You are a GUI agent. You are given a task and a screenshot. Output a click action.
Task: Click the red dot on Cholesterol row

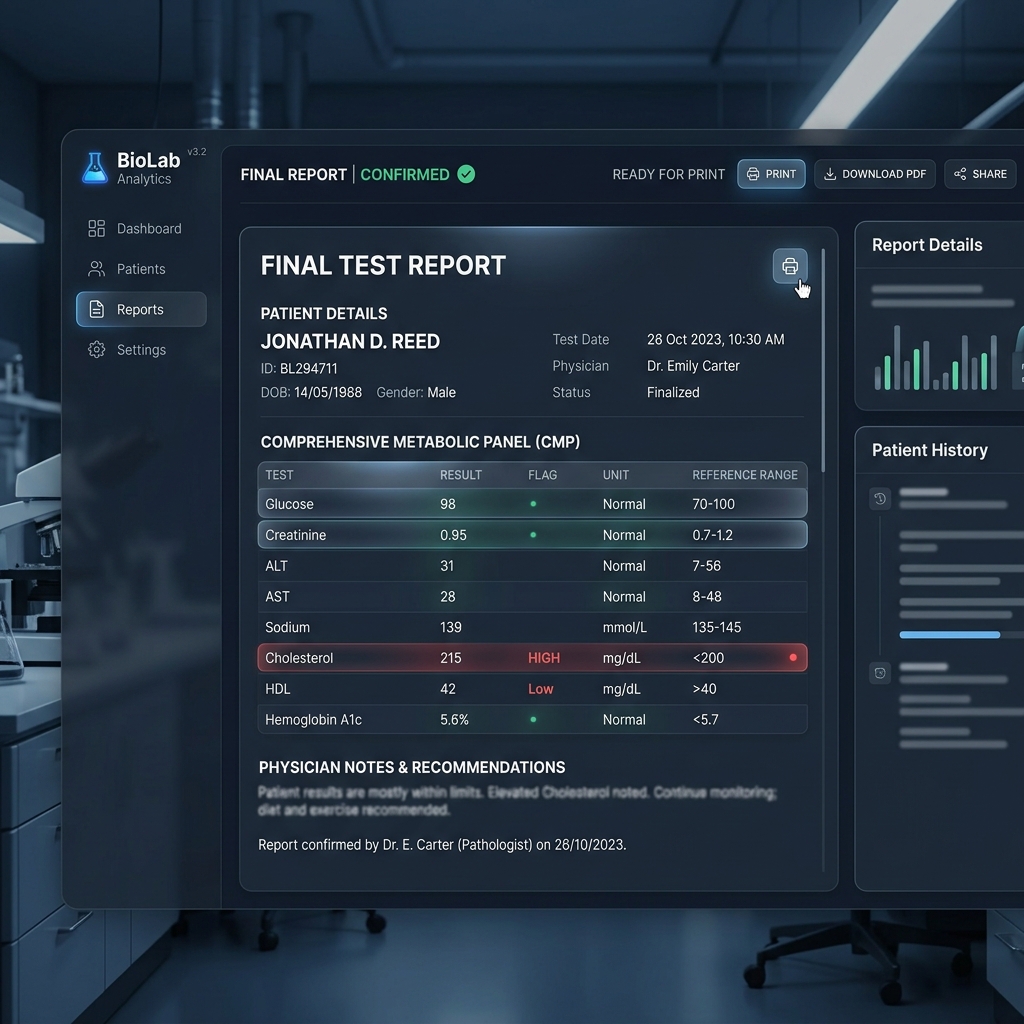pos(793,658)
